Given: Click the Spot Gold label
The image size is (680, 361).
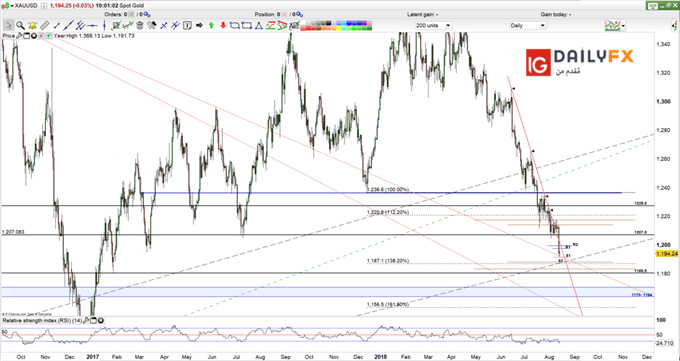Looking at the screenshot, I should [132, 6].
